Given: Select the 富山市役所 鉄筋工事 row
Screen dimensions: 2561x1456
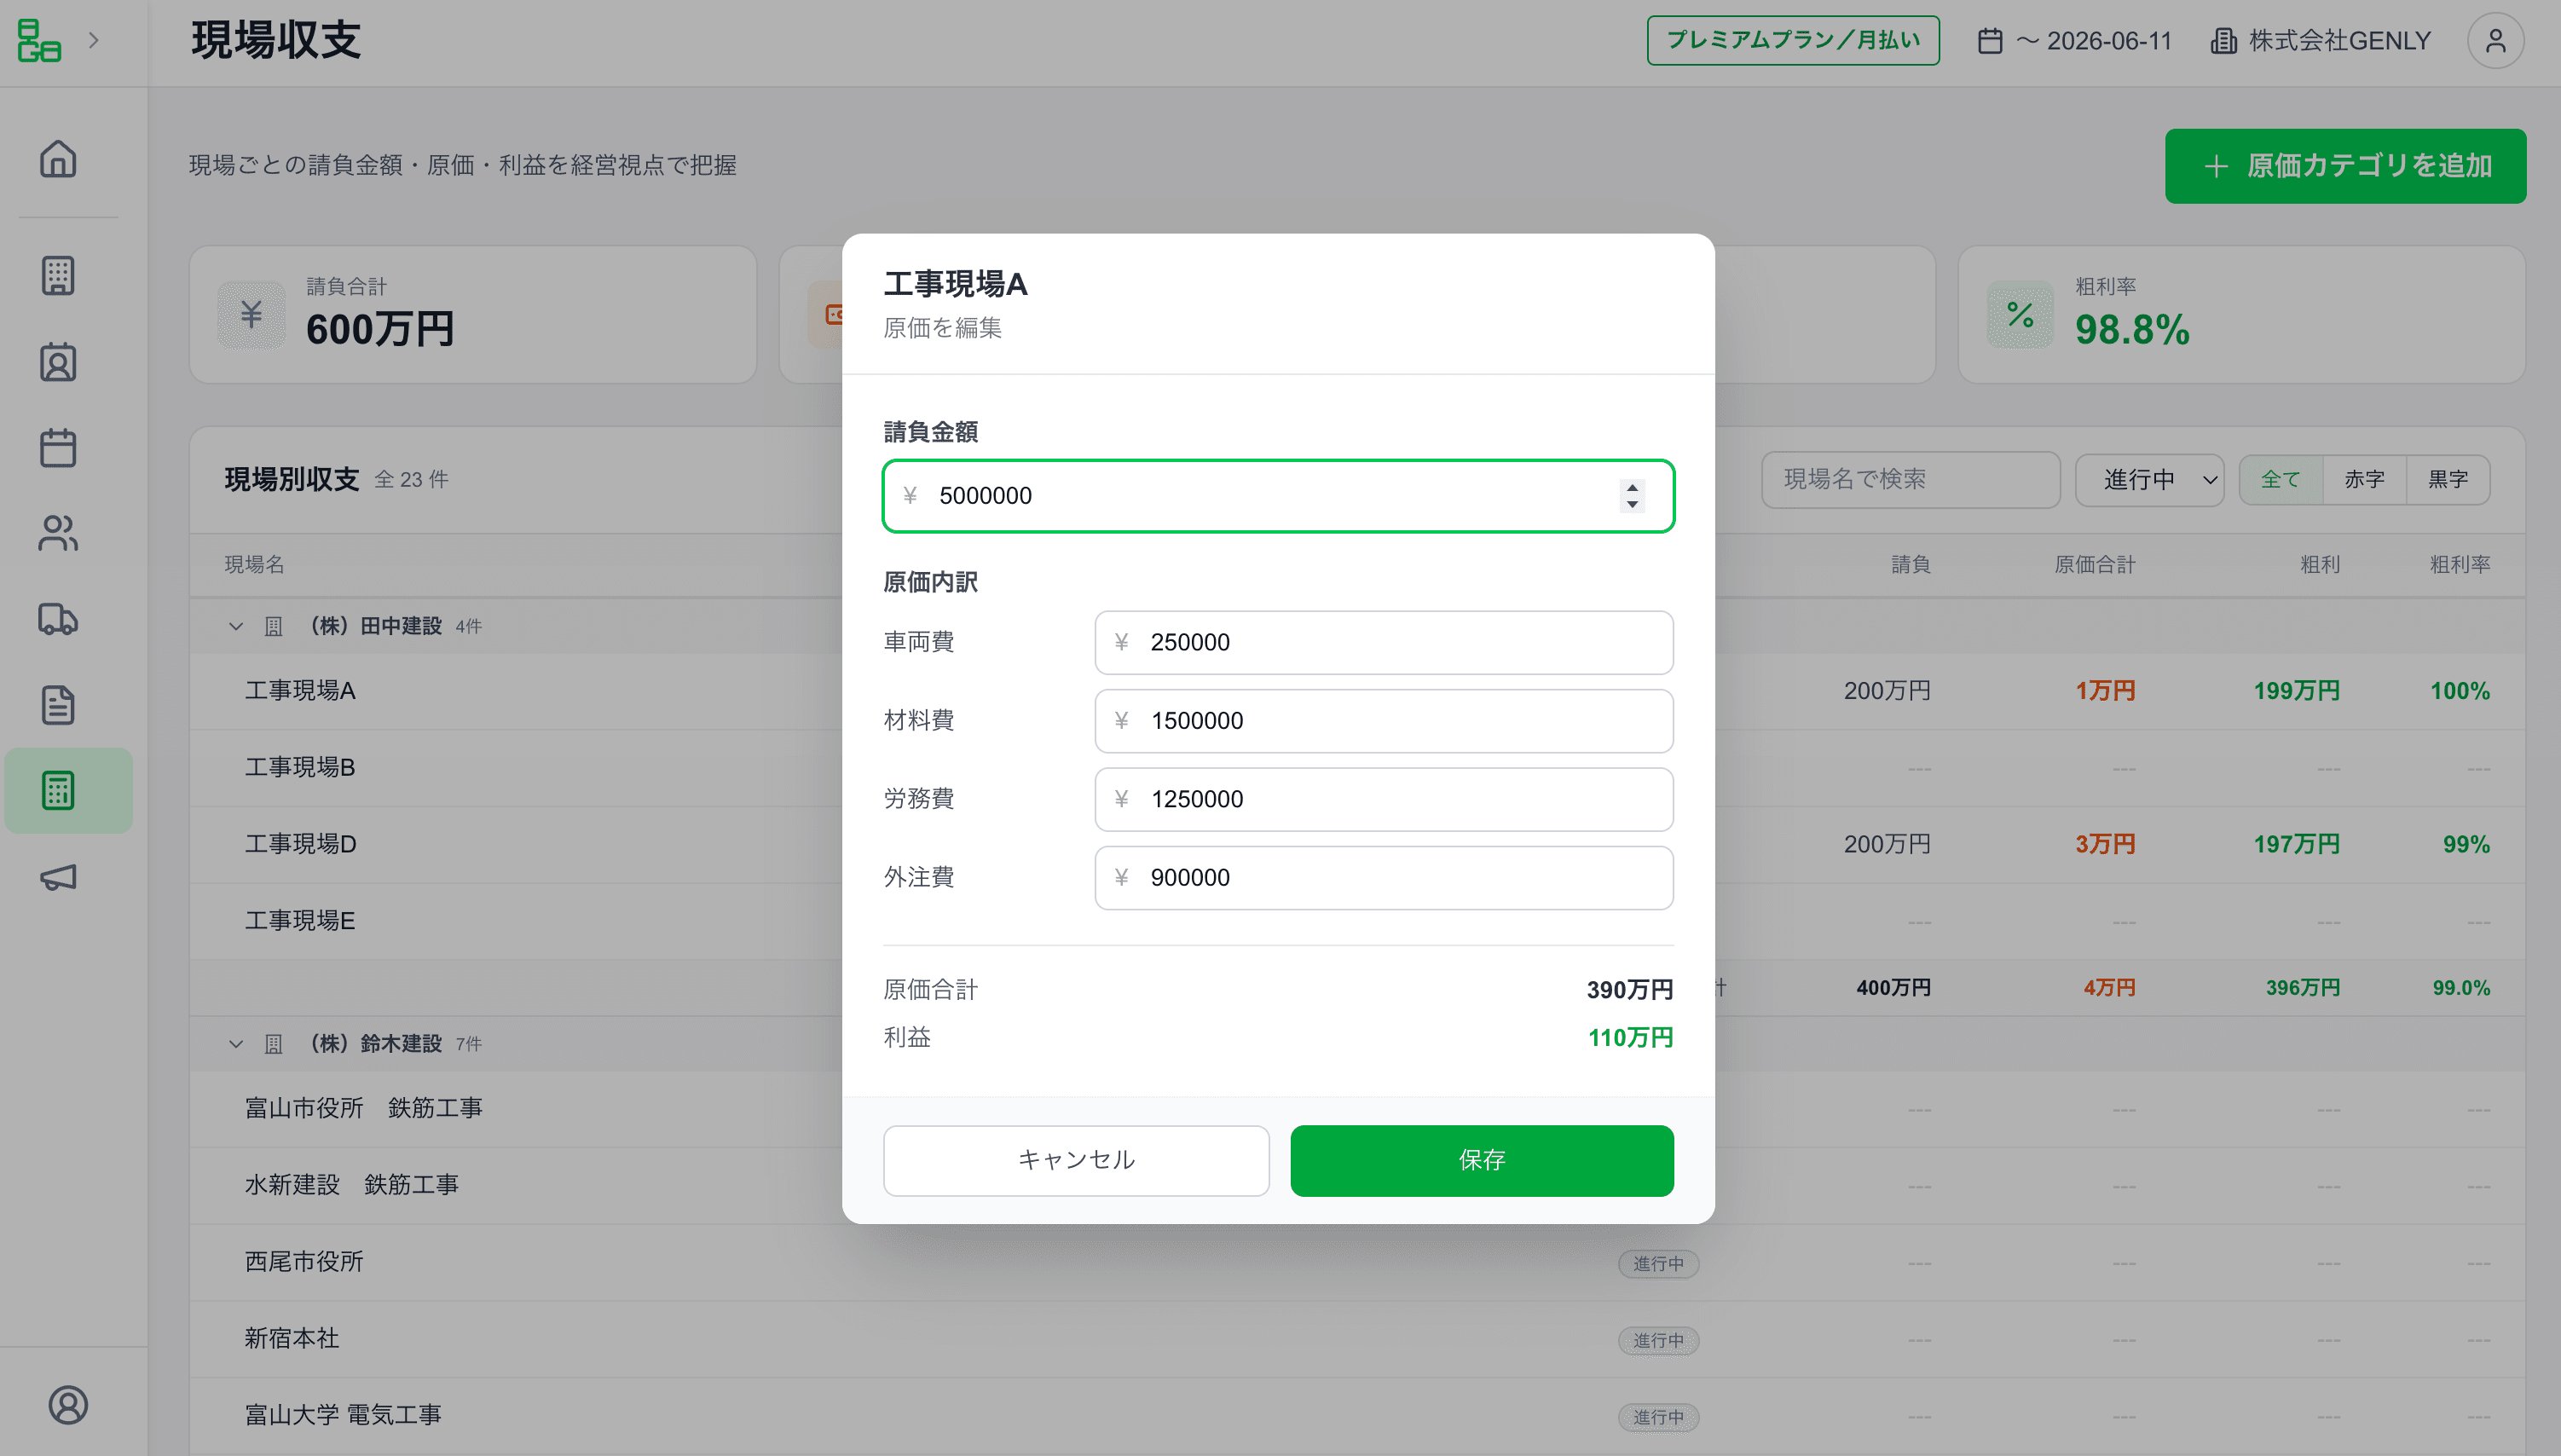Looking at the screenshot, I should (x=1357, y=1109).
